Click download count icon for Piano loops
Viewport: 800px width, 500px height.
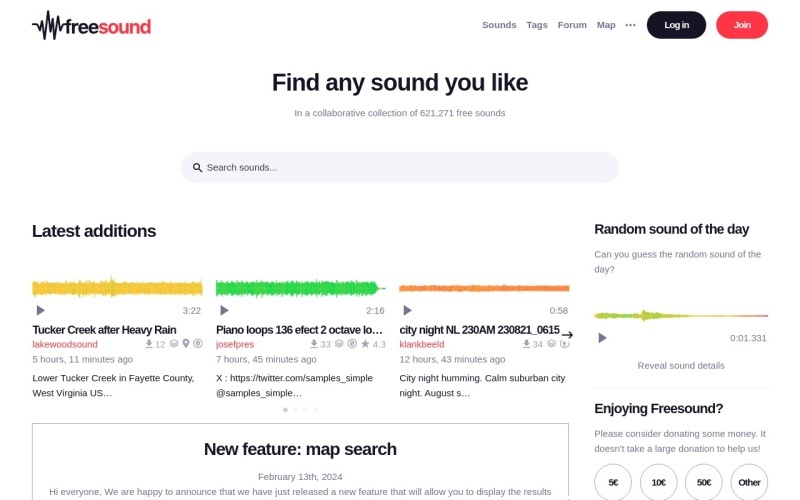click(x=314, y=344)
